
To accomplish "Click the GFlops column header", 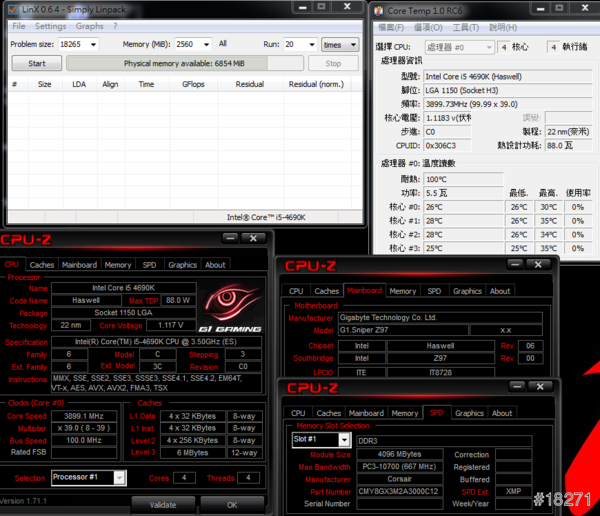I will click(194, 85).
